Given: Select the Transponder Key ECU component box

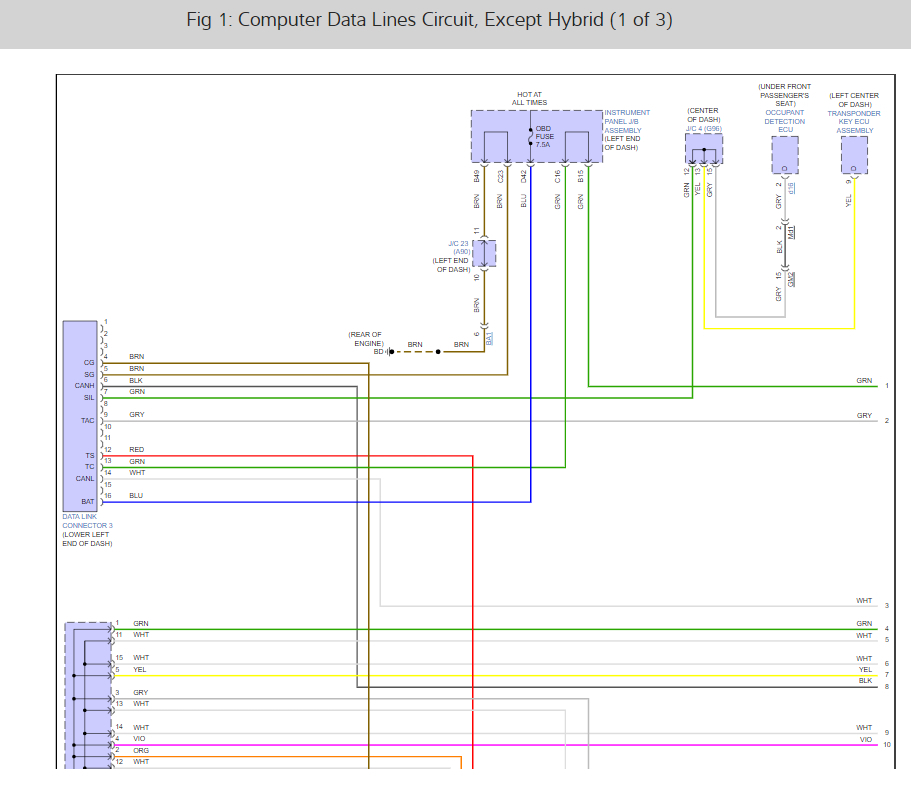Looking at the screenshot, I should (854, 155).
